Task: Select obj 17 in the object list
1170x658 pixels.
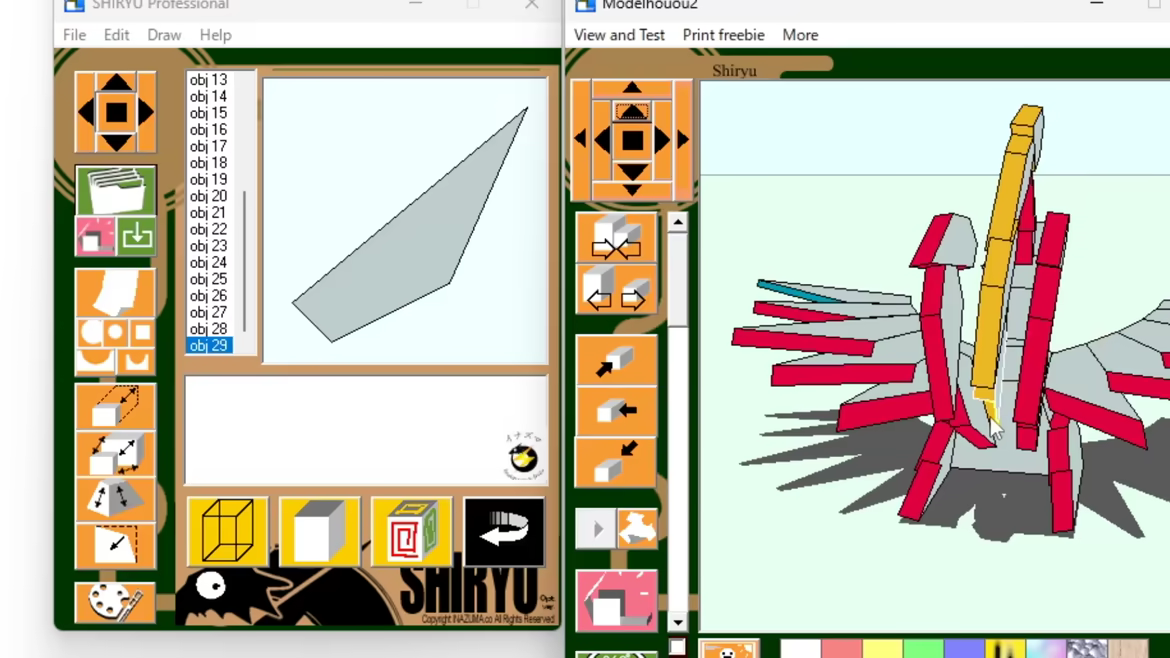Action: (209, 146)
